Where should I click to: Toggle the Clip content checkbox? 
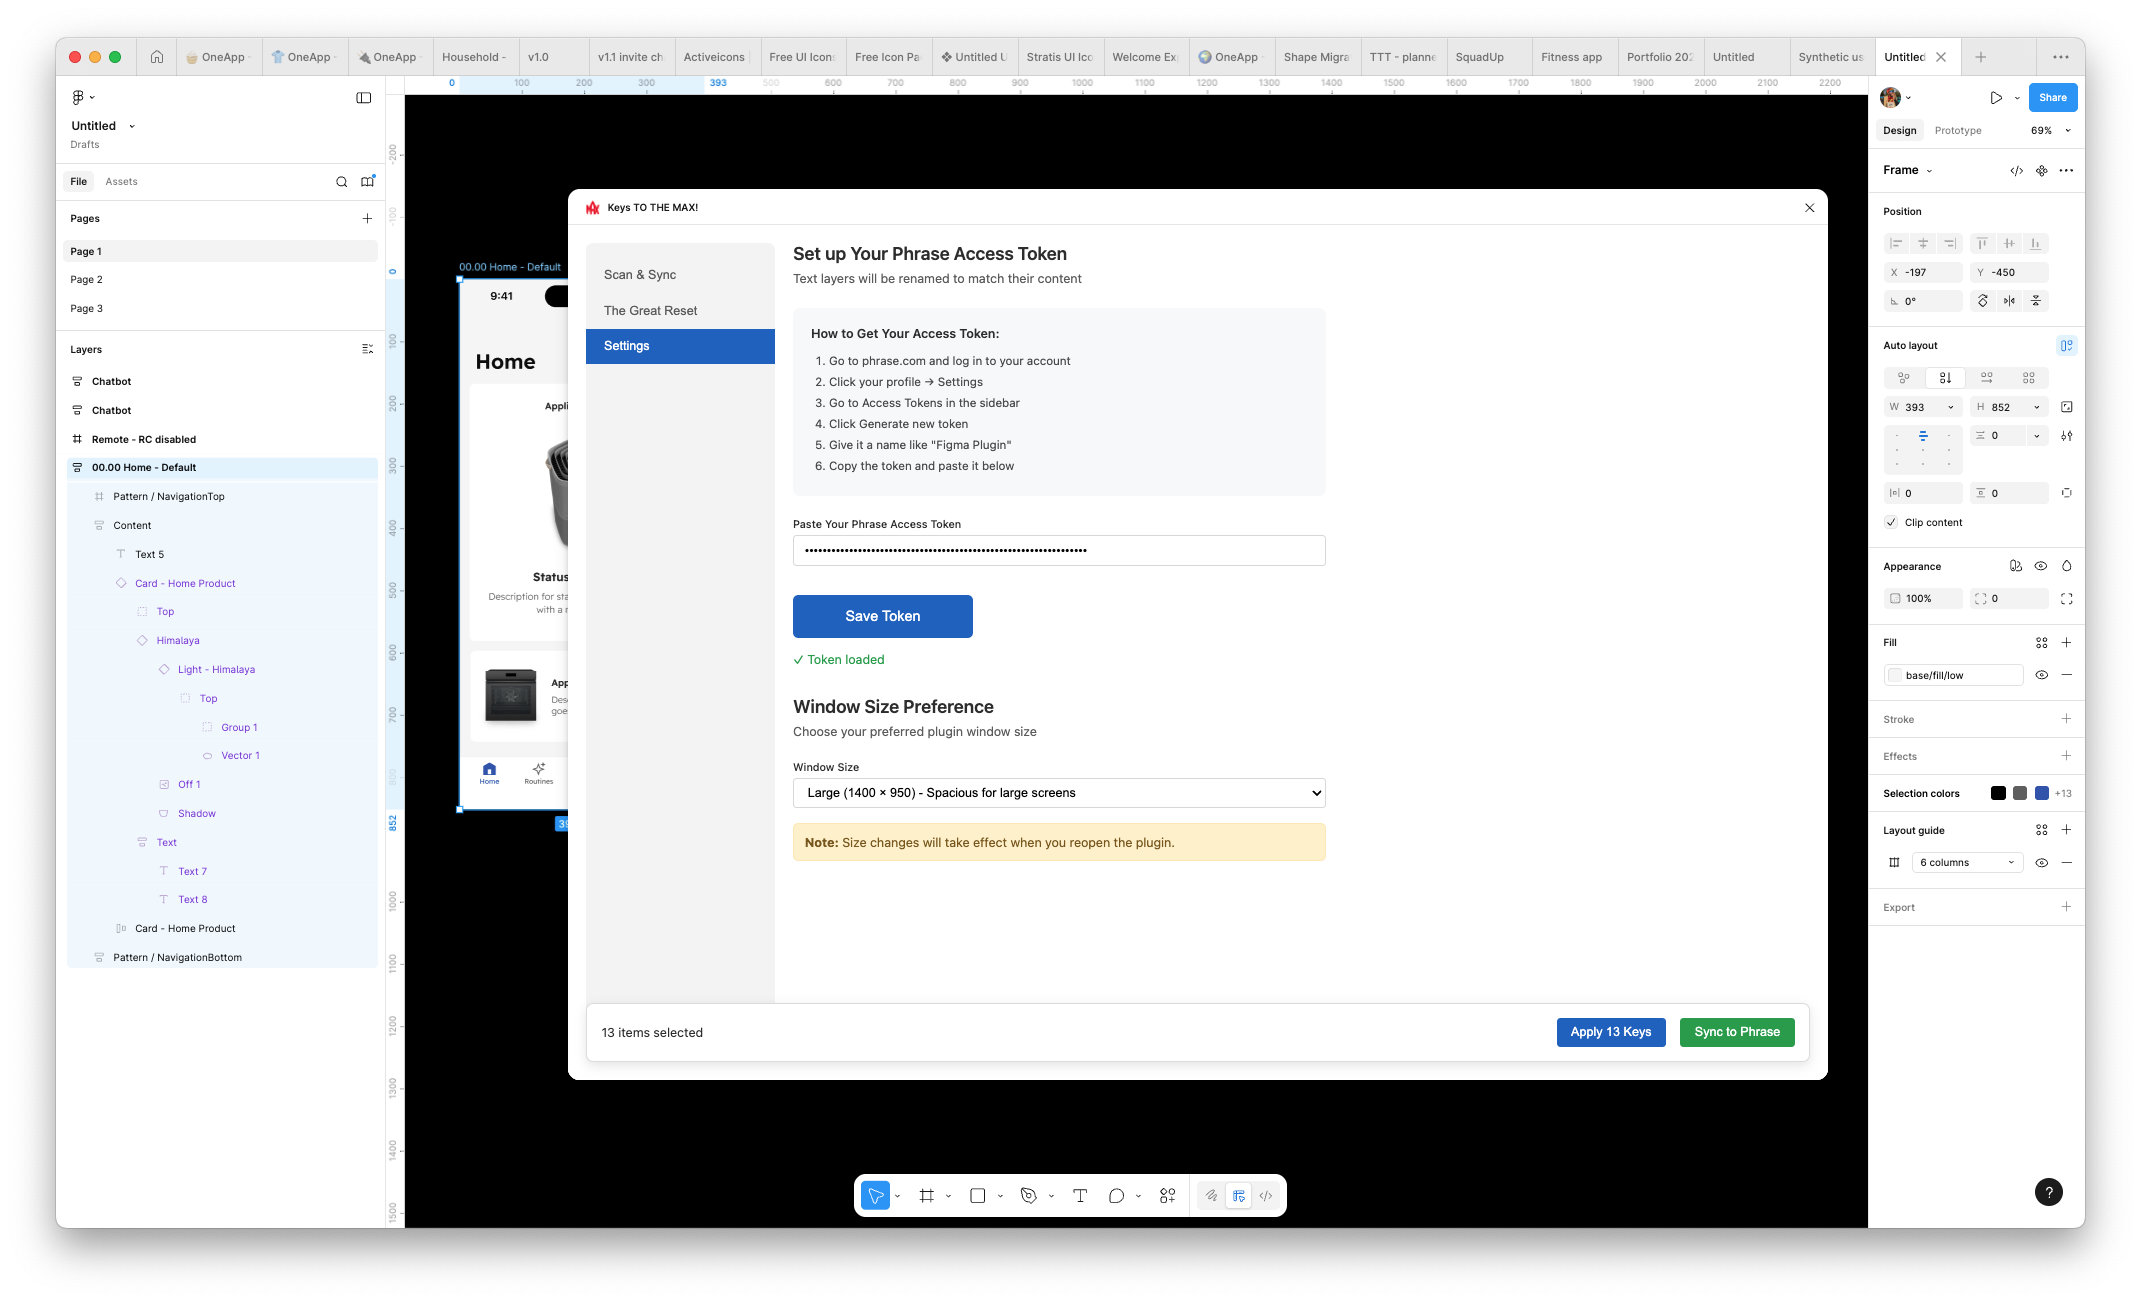1891,522
